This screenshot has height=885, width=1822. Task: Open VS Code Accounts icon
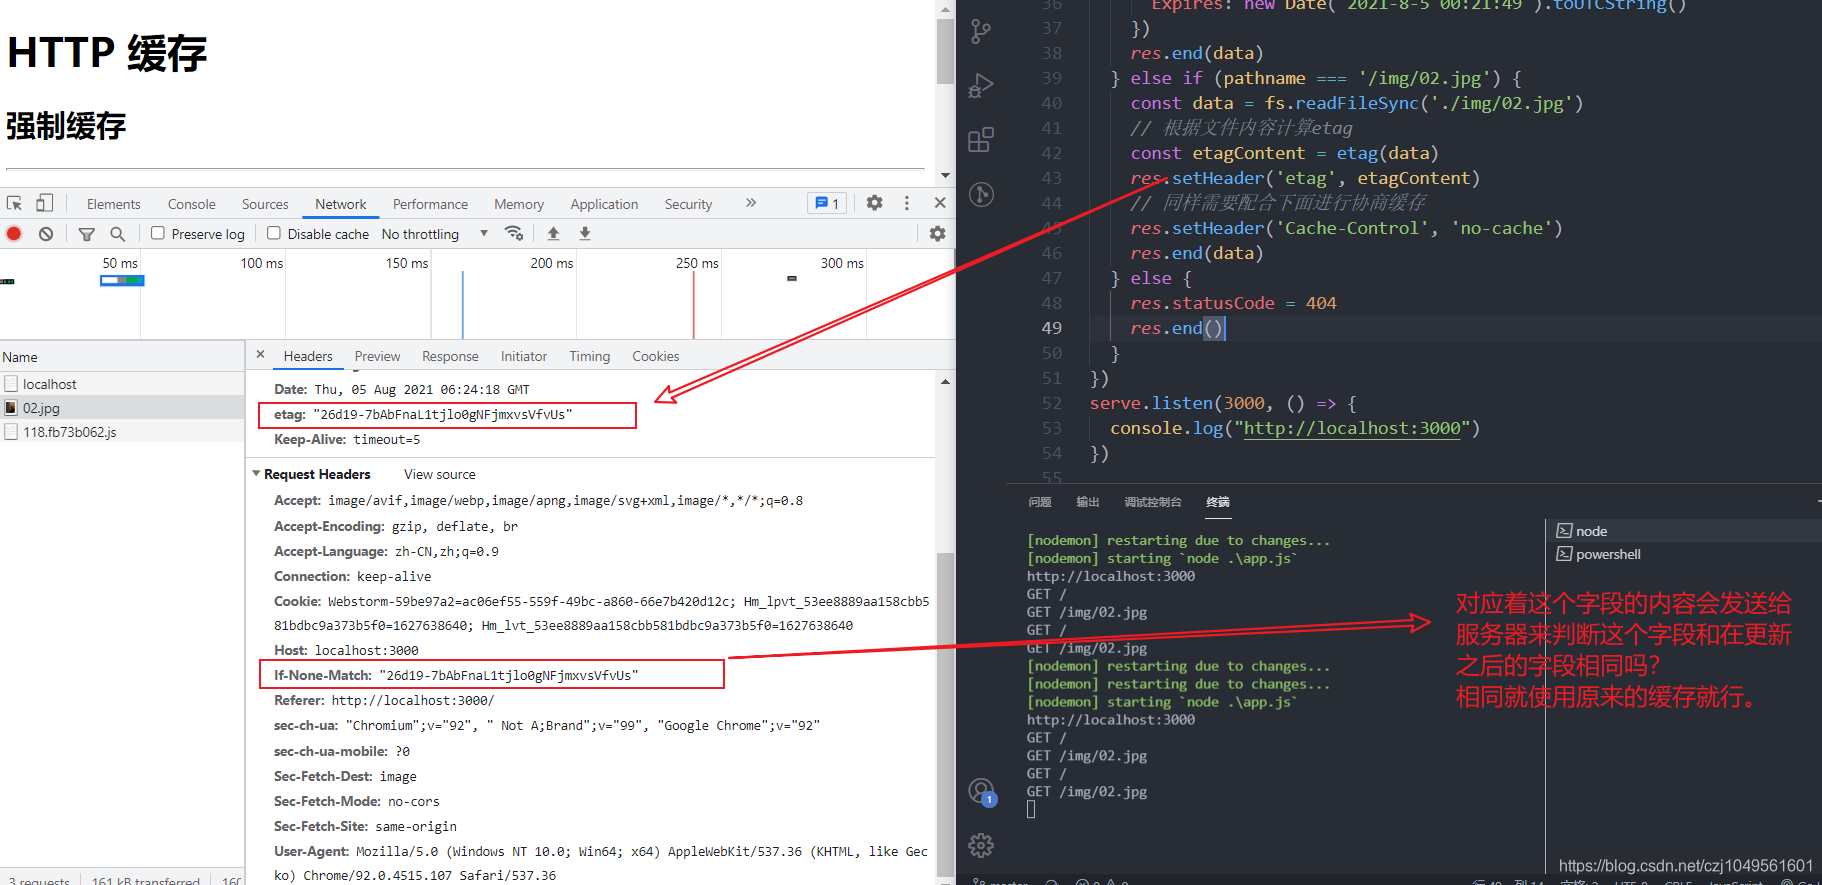click(981, 792)
